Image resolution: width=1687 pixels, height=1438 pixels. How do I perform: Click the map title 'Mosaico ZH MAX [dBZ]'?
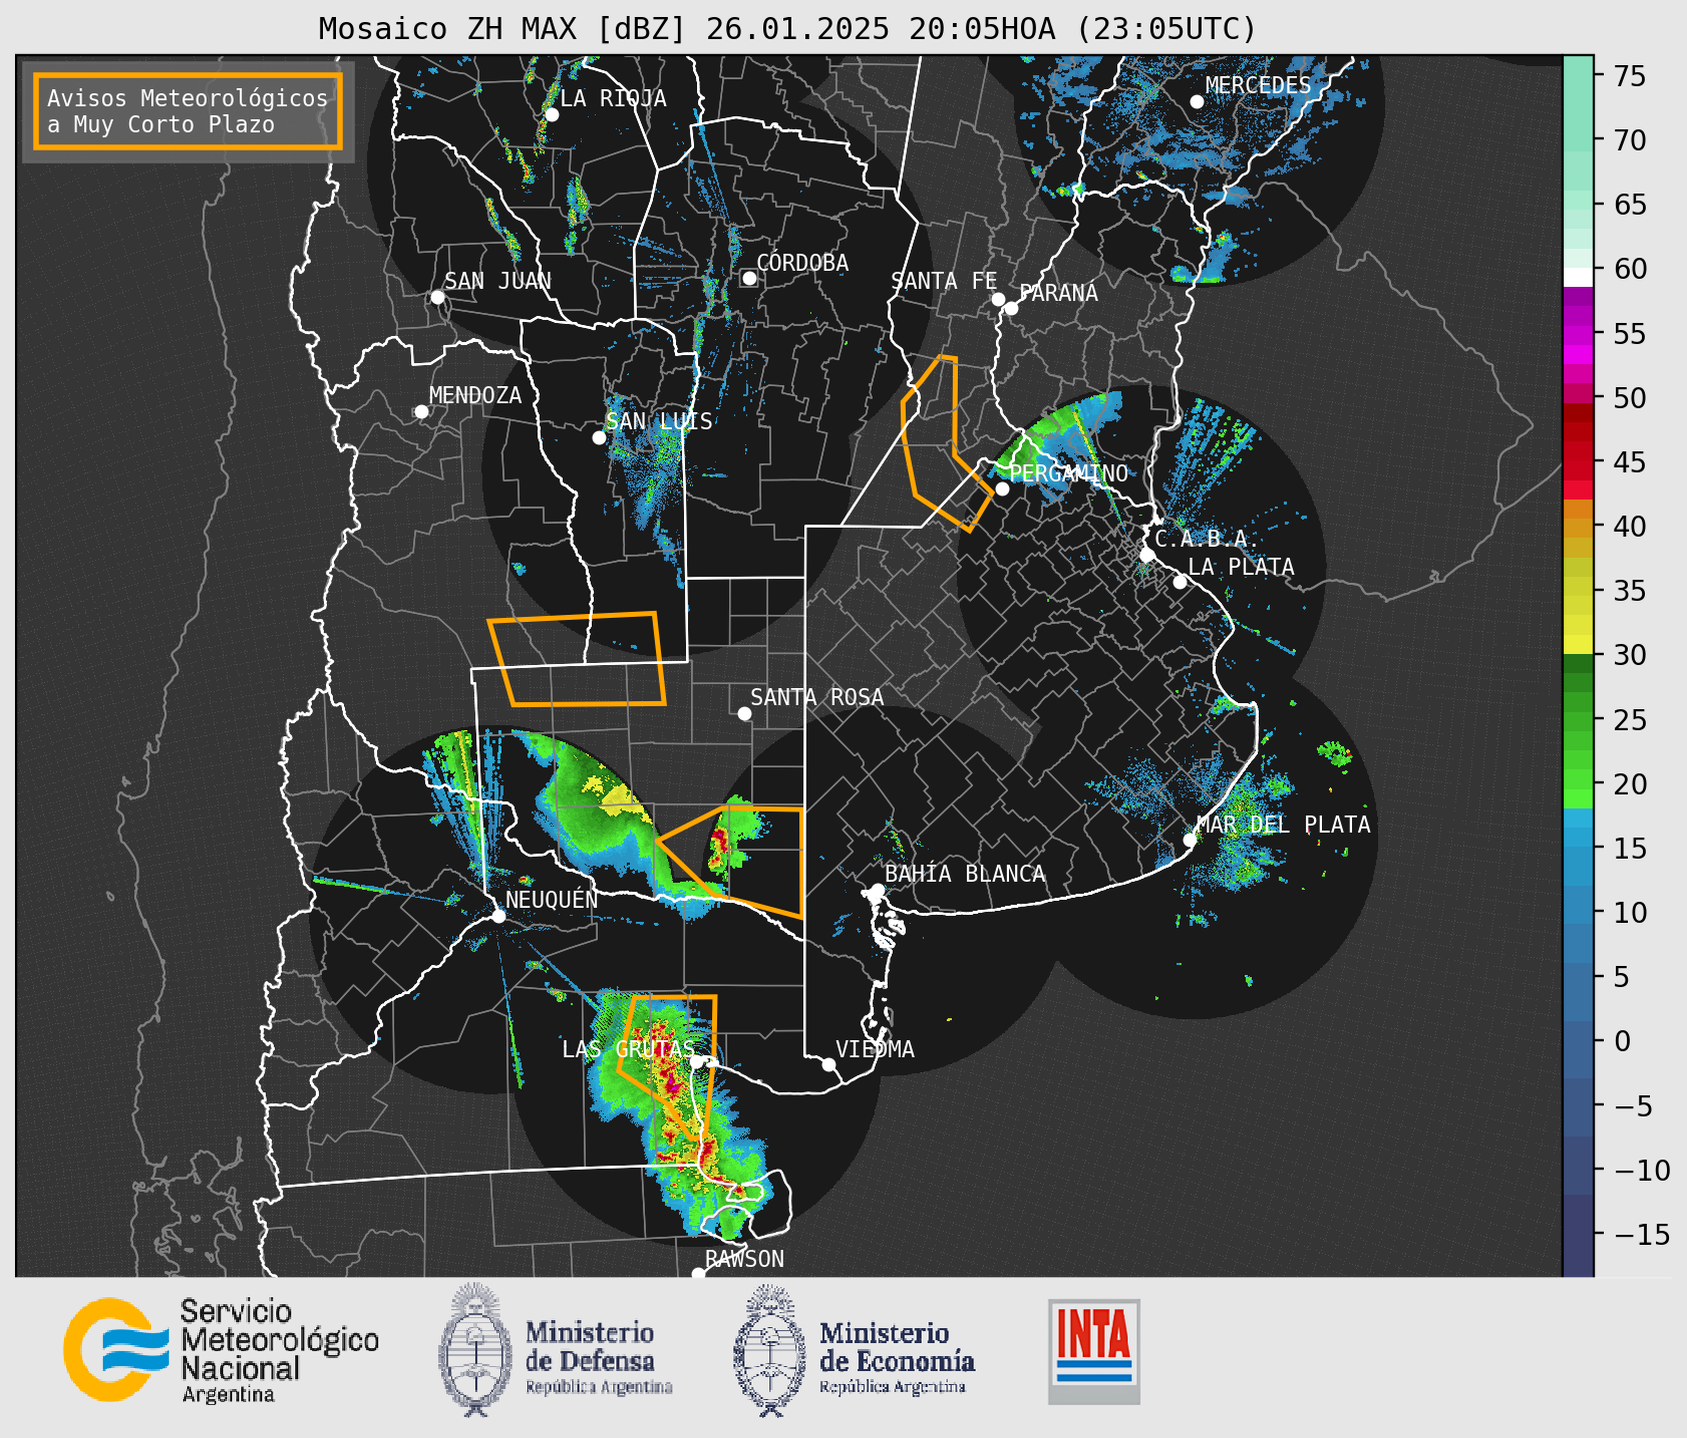tap(503, 29)
